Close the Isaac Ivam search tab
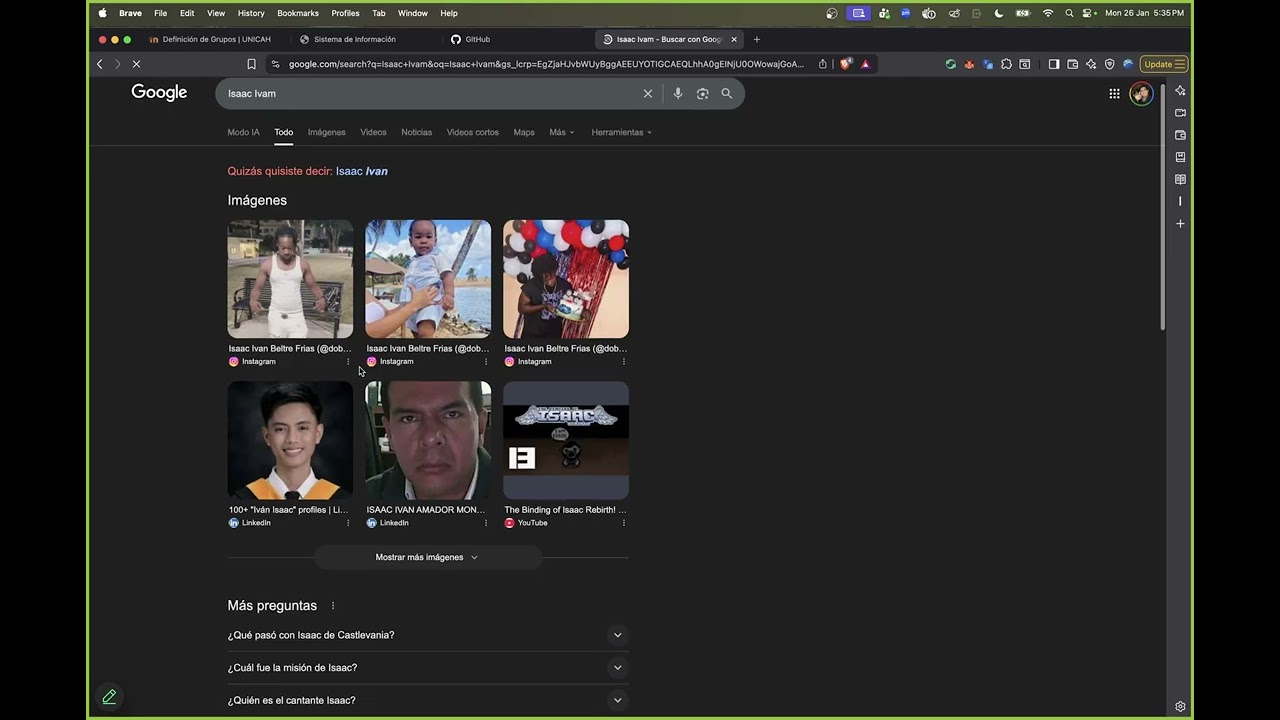The width and height of the screenshot is (1280, 720). pyautogui.click(x=734, y=39)
